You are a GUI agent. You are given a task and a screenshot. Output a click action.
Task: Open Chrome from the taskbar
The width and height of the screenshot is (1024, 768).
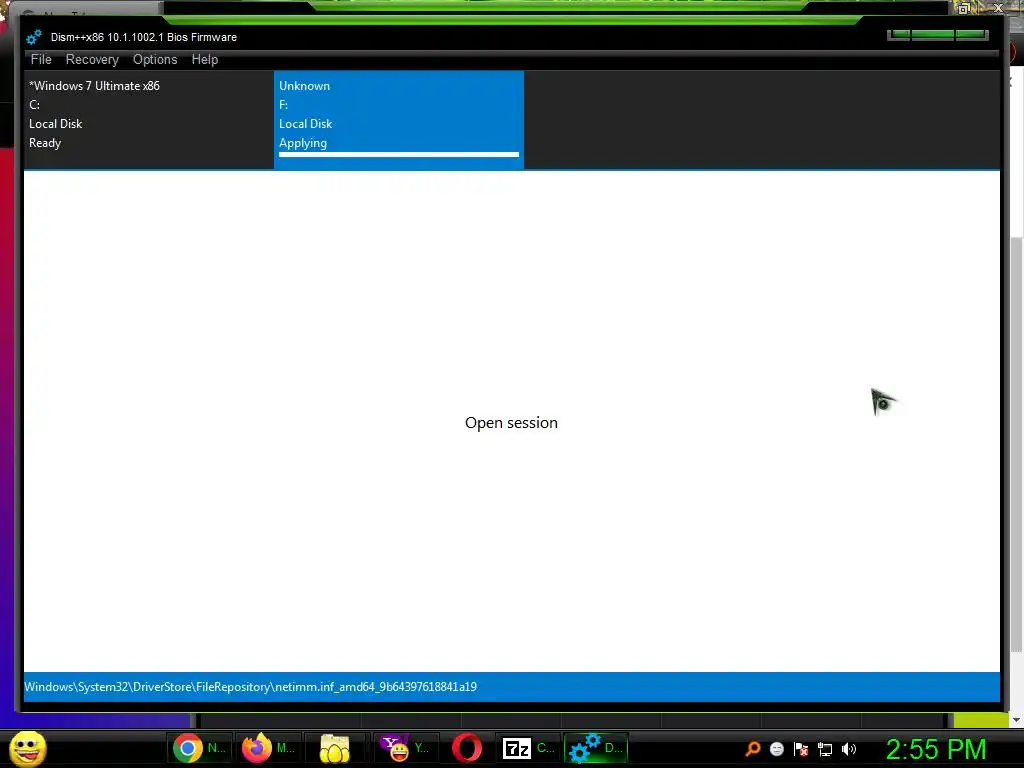pos(199,748)
